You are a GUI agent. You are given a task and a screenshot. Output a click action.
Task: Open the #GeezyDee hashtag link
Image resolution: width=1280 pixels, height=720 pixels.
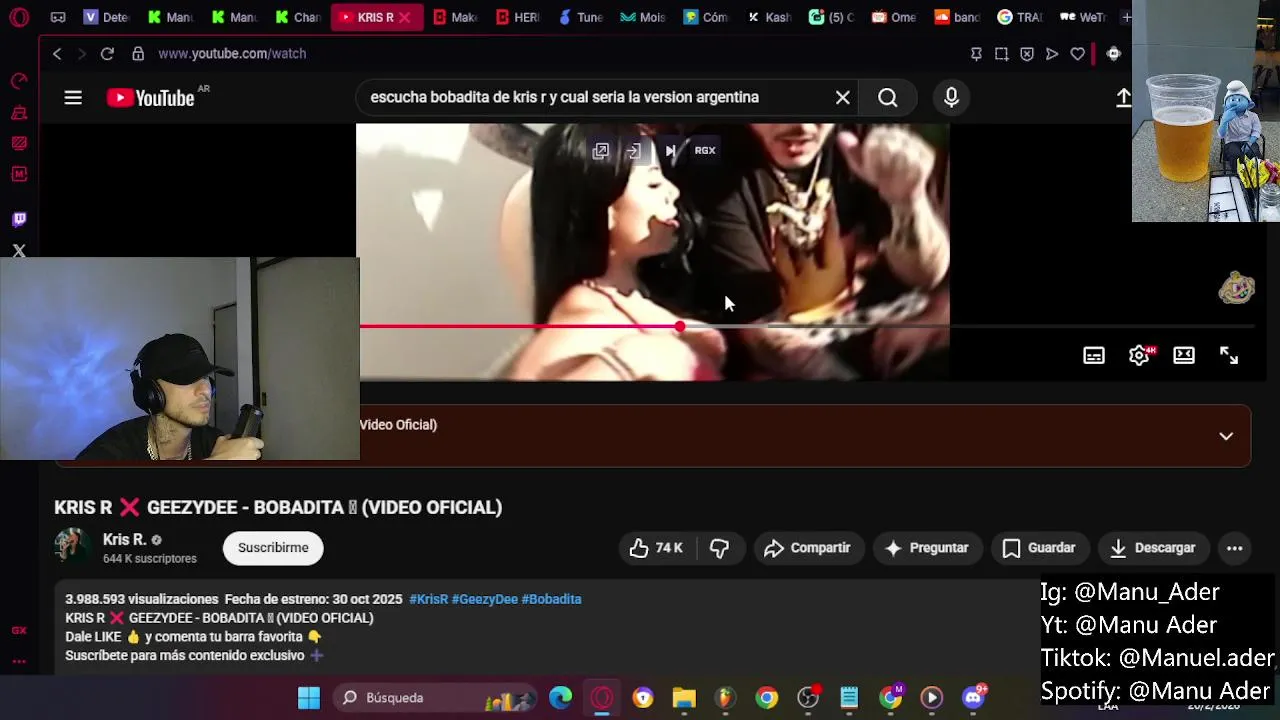click(484, 599)
